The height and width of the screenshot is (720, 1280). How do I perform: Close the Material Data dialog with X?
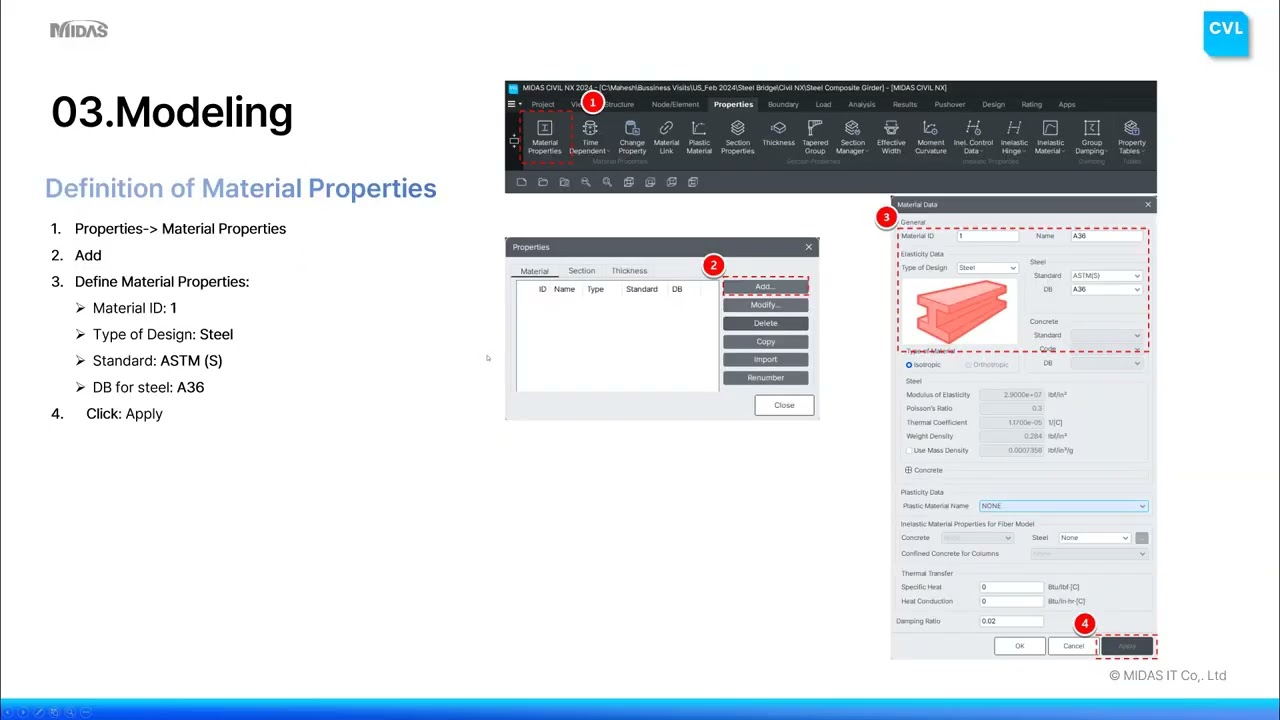click(x=1147, y=204)
